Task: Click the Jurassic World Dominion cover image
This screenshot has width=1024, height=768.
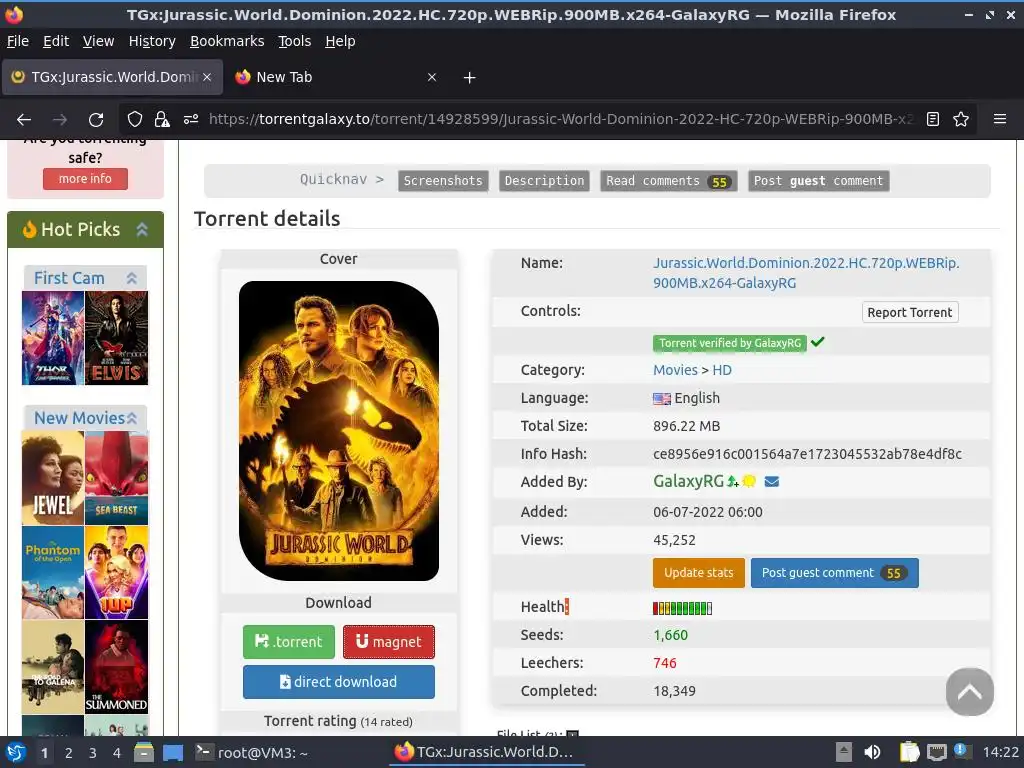Action: pos(339,431)
